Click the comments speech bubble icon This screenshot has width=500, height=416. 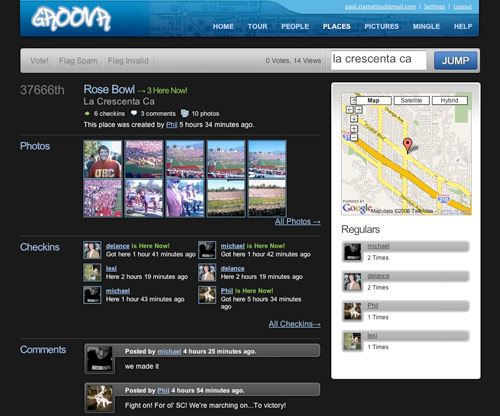click(x=134, y=113)
